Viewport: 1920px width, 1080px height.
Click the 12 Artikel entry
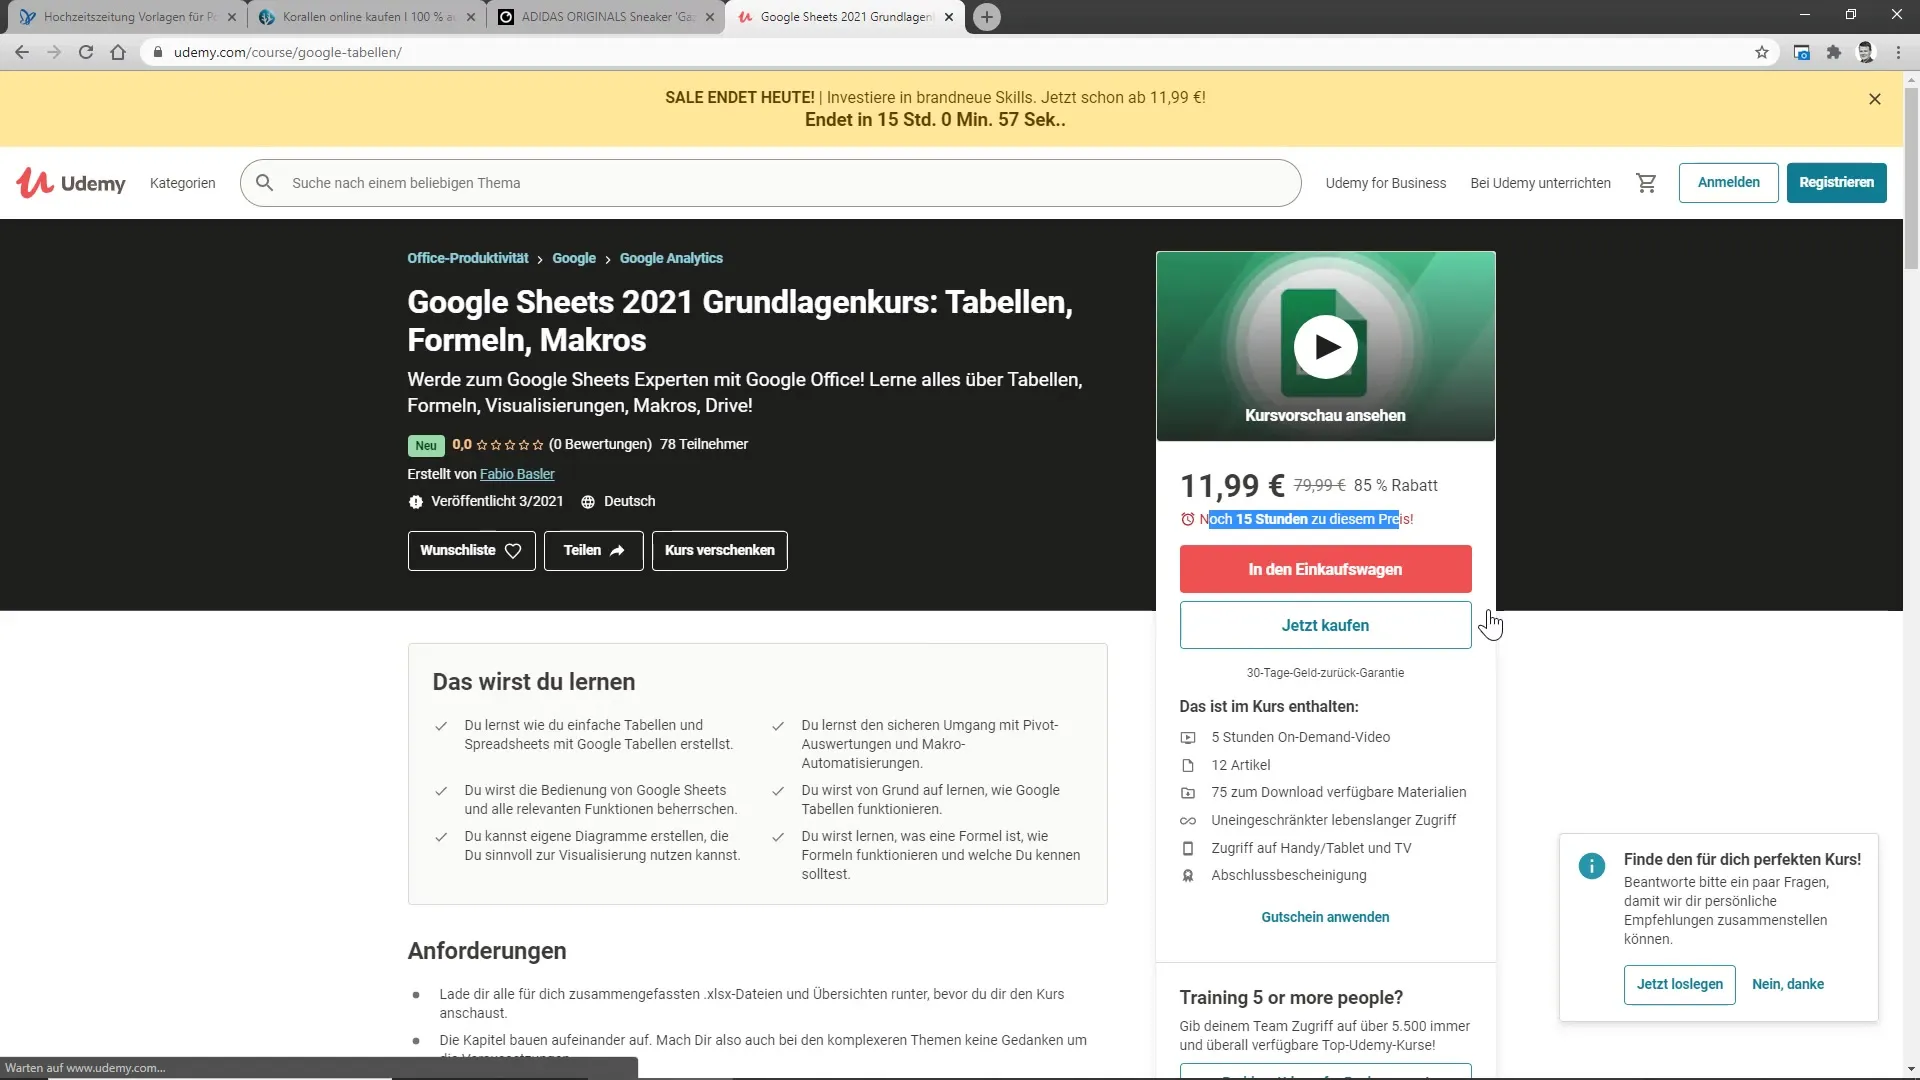[1240, 766]
